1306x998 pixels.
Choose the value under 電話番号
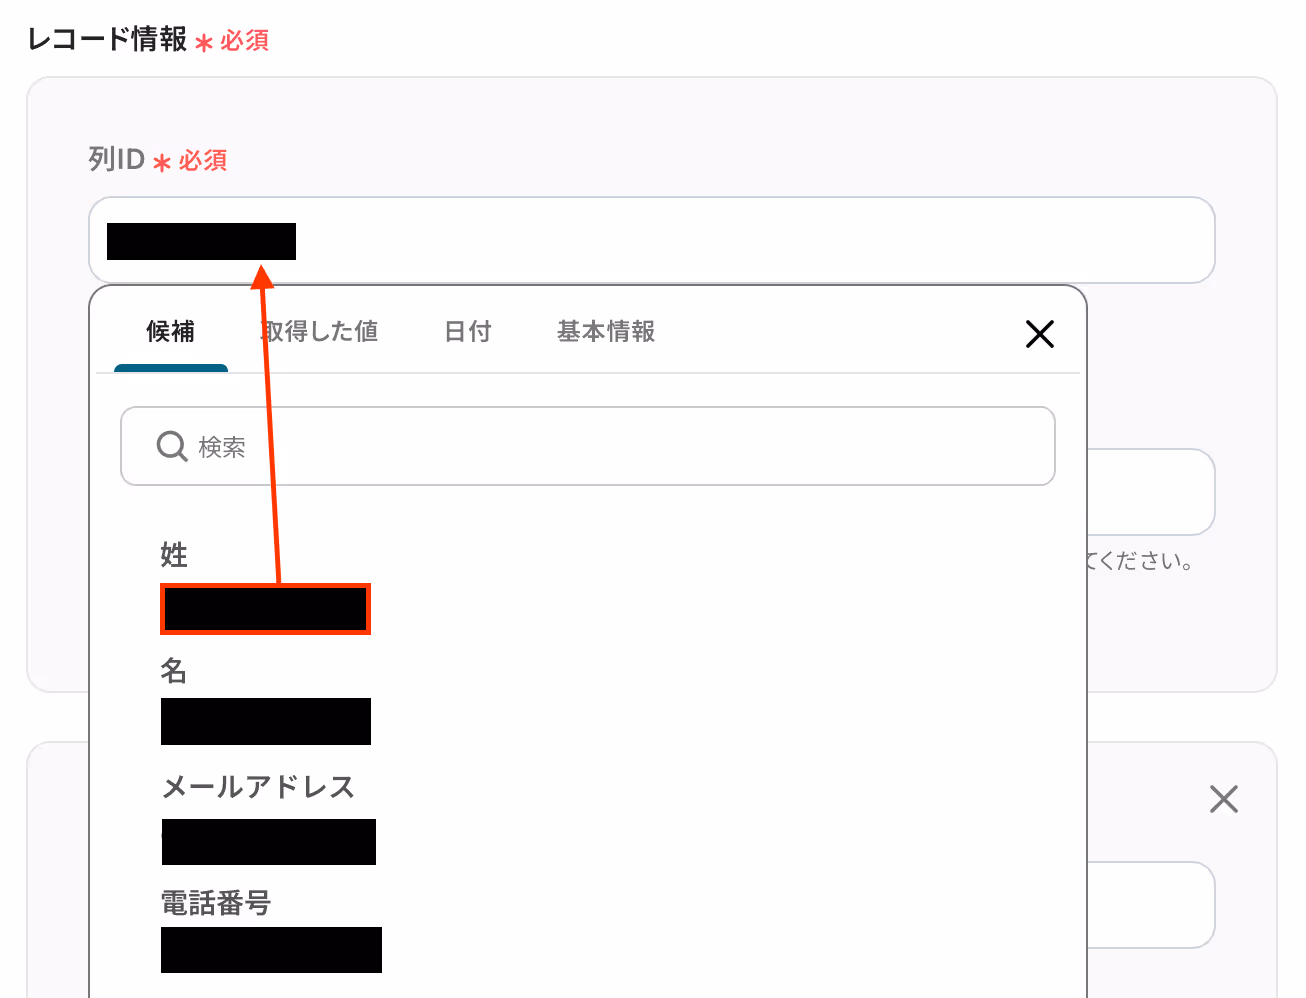271,950
